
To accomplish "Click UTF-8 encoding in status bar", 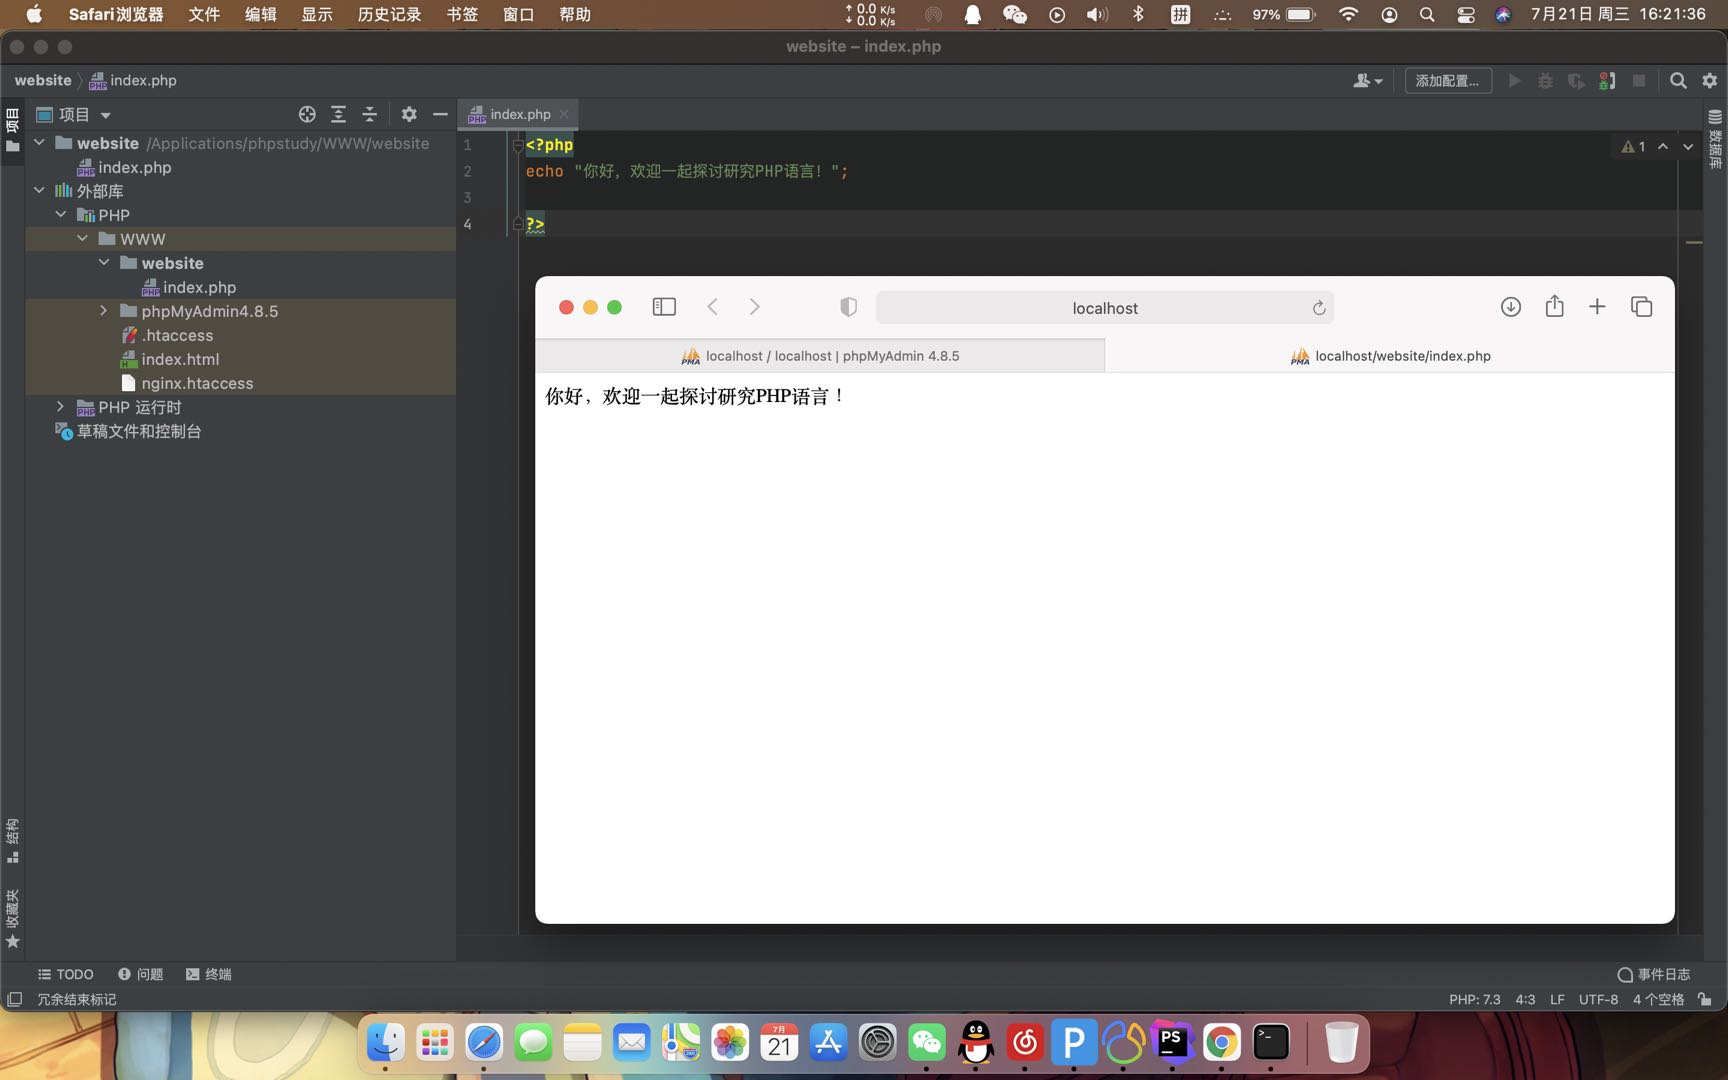I will click(x=1598, y=999).
